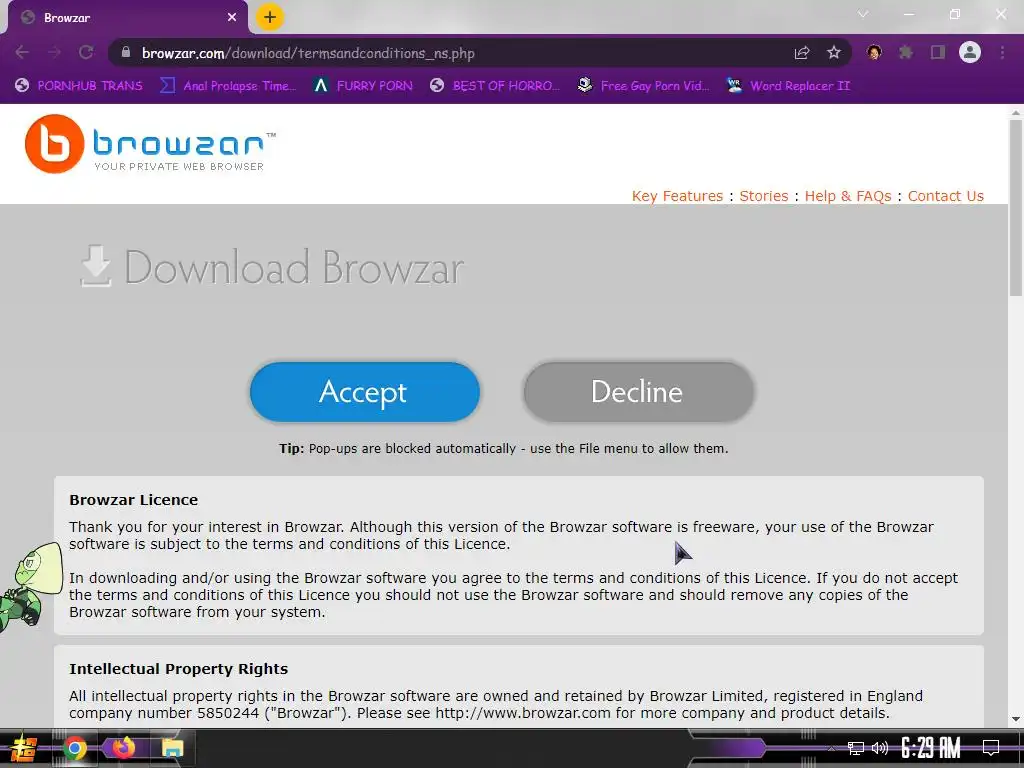The height and width of the screenshot is (768, 1024).
Task: Open the Word Replacer II bookmark
Action: pos(789,86)
